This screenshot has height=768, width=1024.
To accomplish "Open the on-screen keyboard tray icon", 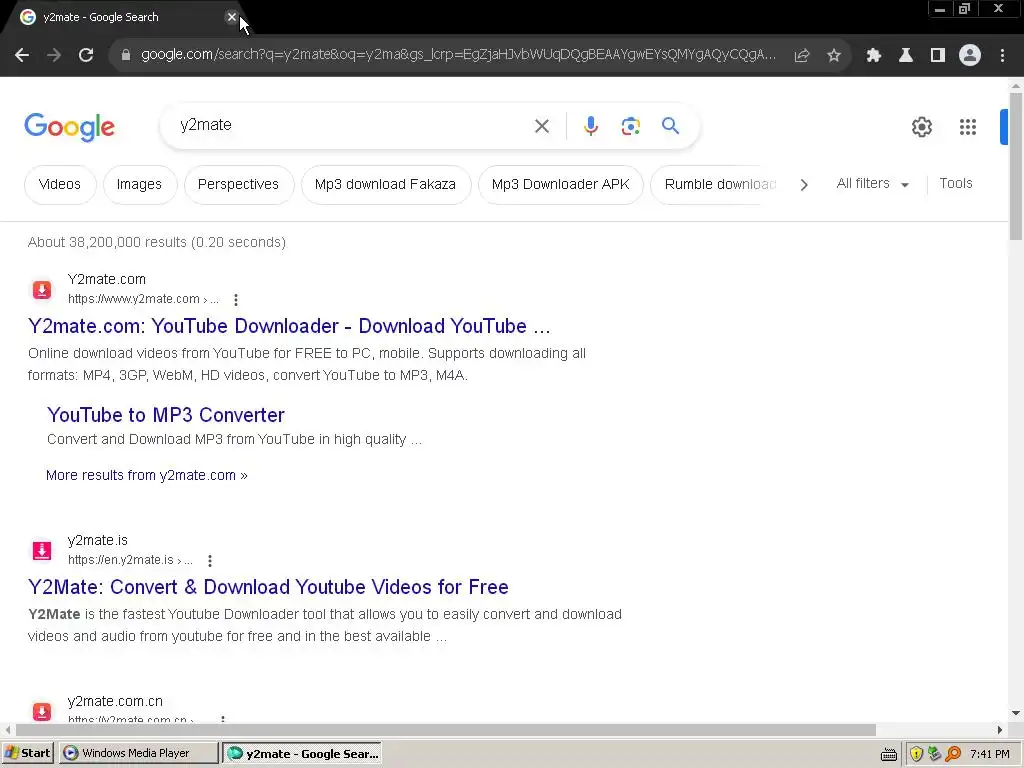I will pyautogui.click(x=889, y=754).
